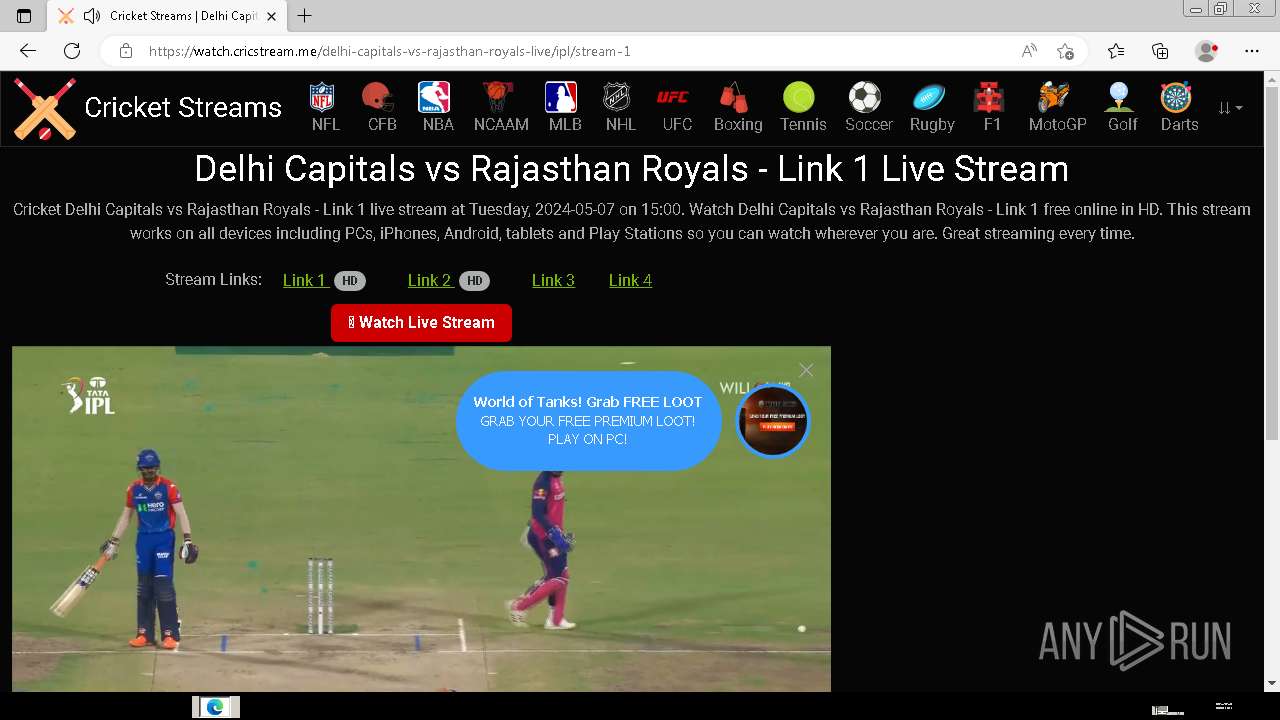This screenshot has width=1280, height=720.
Task: Choose the Rugby ball icon
Action: tap(928, 97)
